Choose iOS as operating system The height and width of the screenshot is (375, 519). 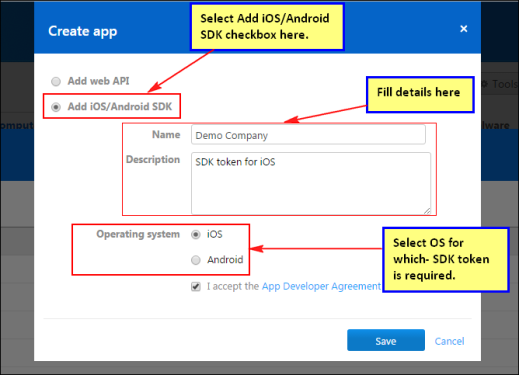point(196,235)
